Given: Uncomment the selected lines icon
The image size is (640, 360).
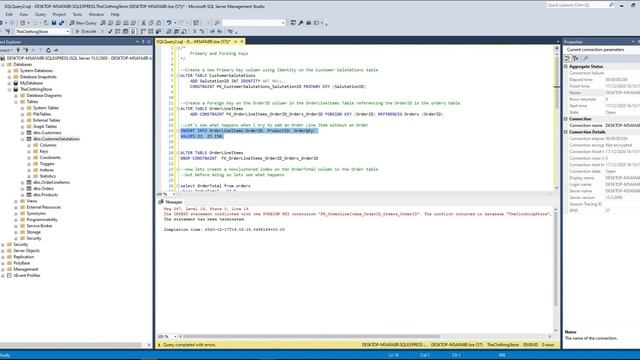Looking at the screenshot, I should pyautogui.click(x=202, y=31).
